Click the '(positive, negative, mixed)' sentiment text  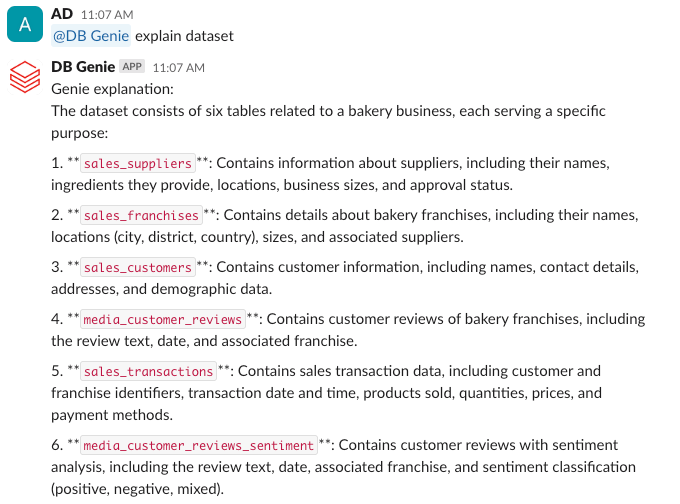(138, 489)
